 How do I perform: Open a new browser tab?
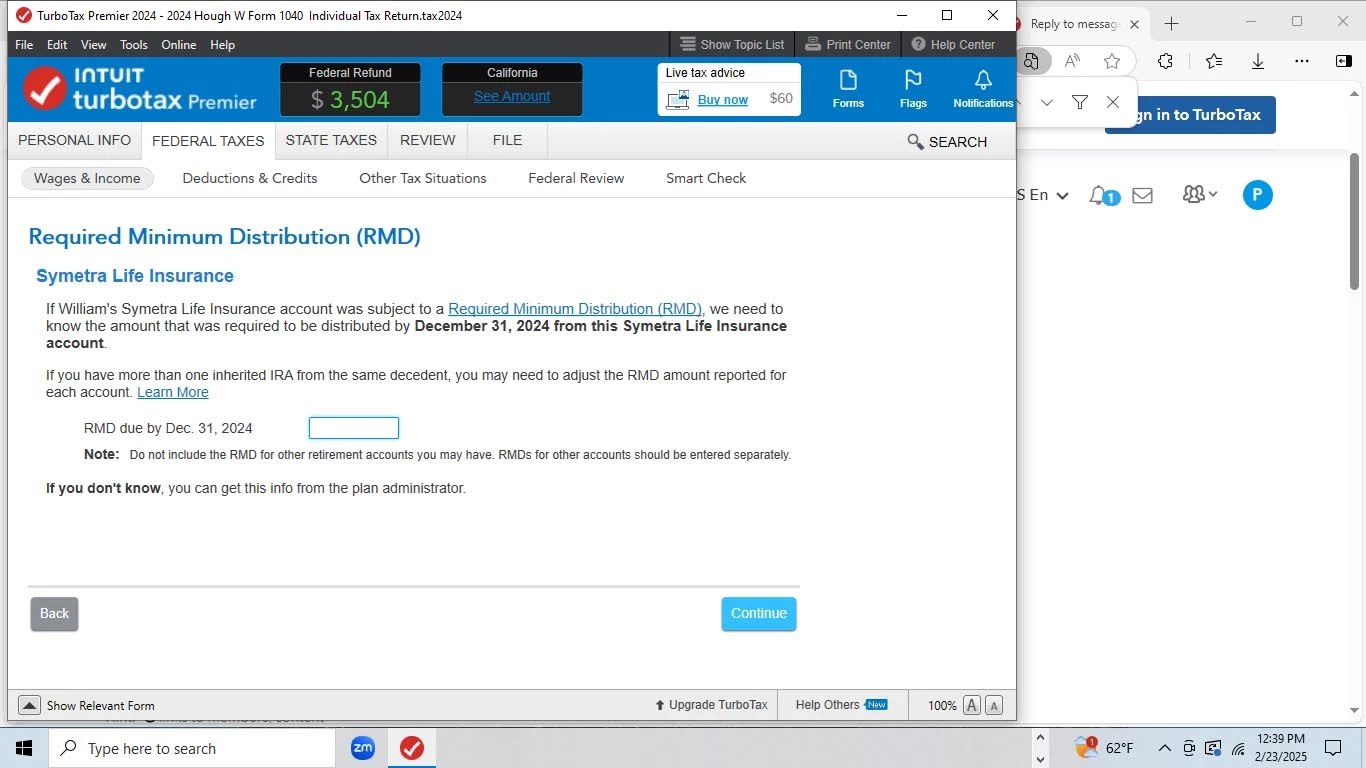pyautogui.click(x=1172, y=23)
